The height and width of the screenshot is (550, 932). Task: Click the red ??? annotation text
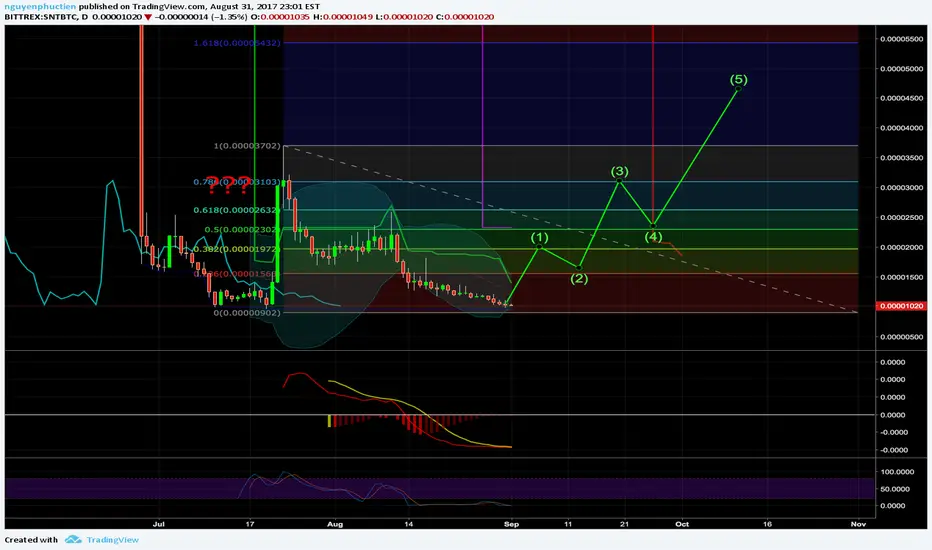pyautogui.click(x=229, y=185)
